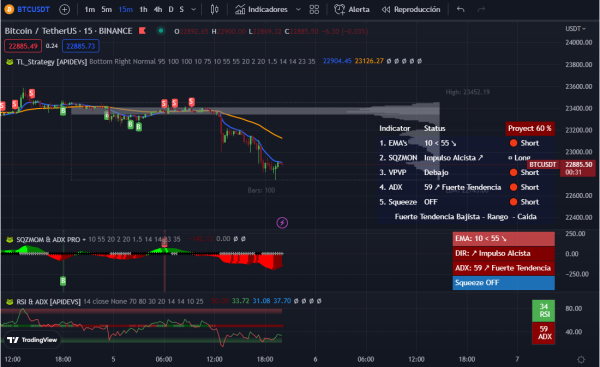Select the S weekly timeframe
Viewport: 600px width, 367px height.
point(182,10)
